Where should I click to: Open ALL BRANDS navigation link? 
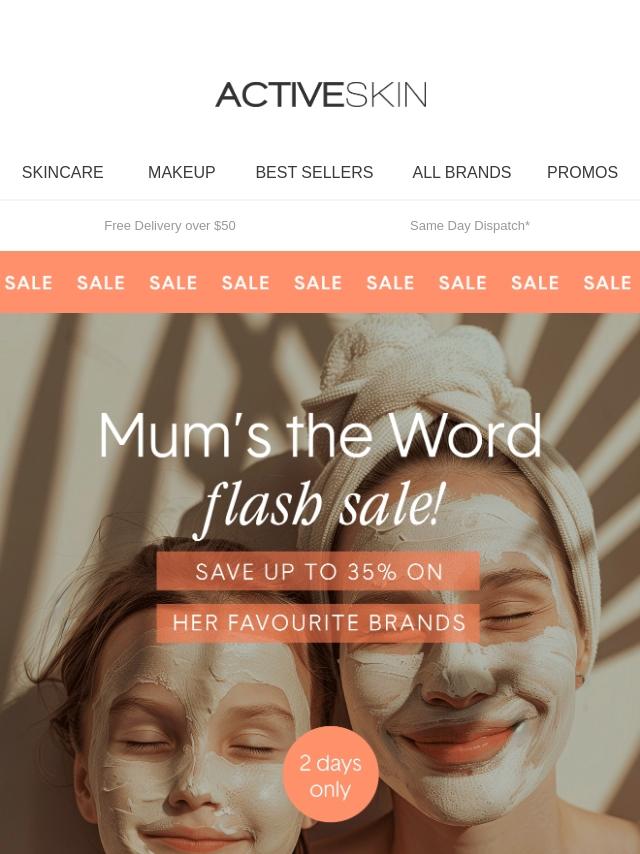pos(461,172)
